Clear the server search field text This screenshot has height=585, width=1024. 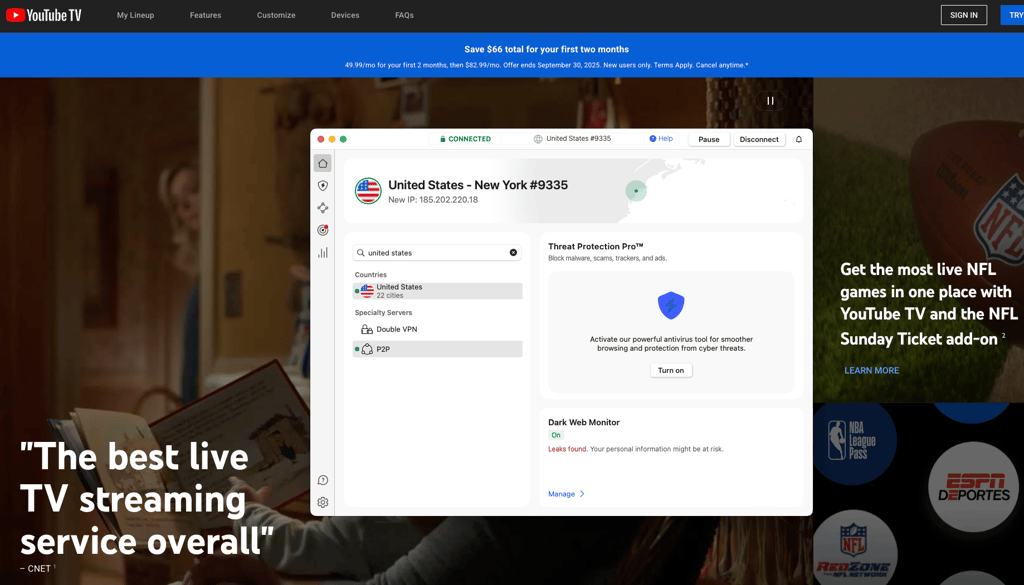coord(513,253)
